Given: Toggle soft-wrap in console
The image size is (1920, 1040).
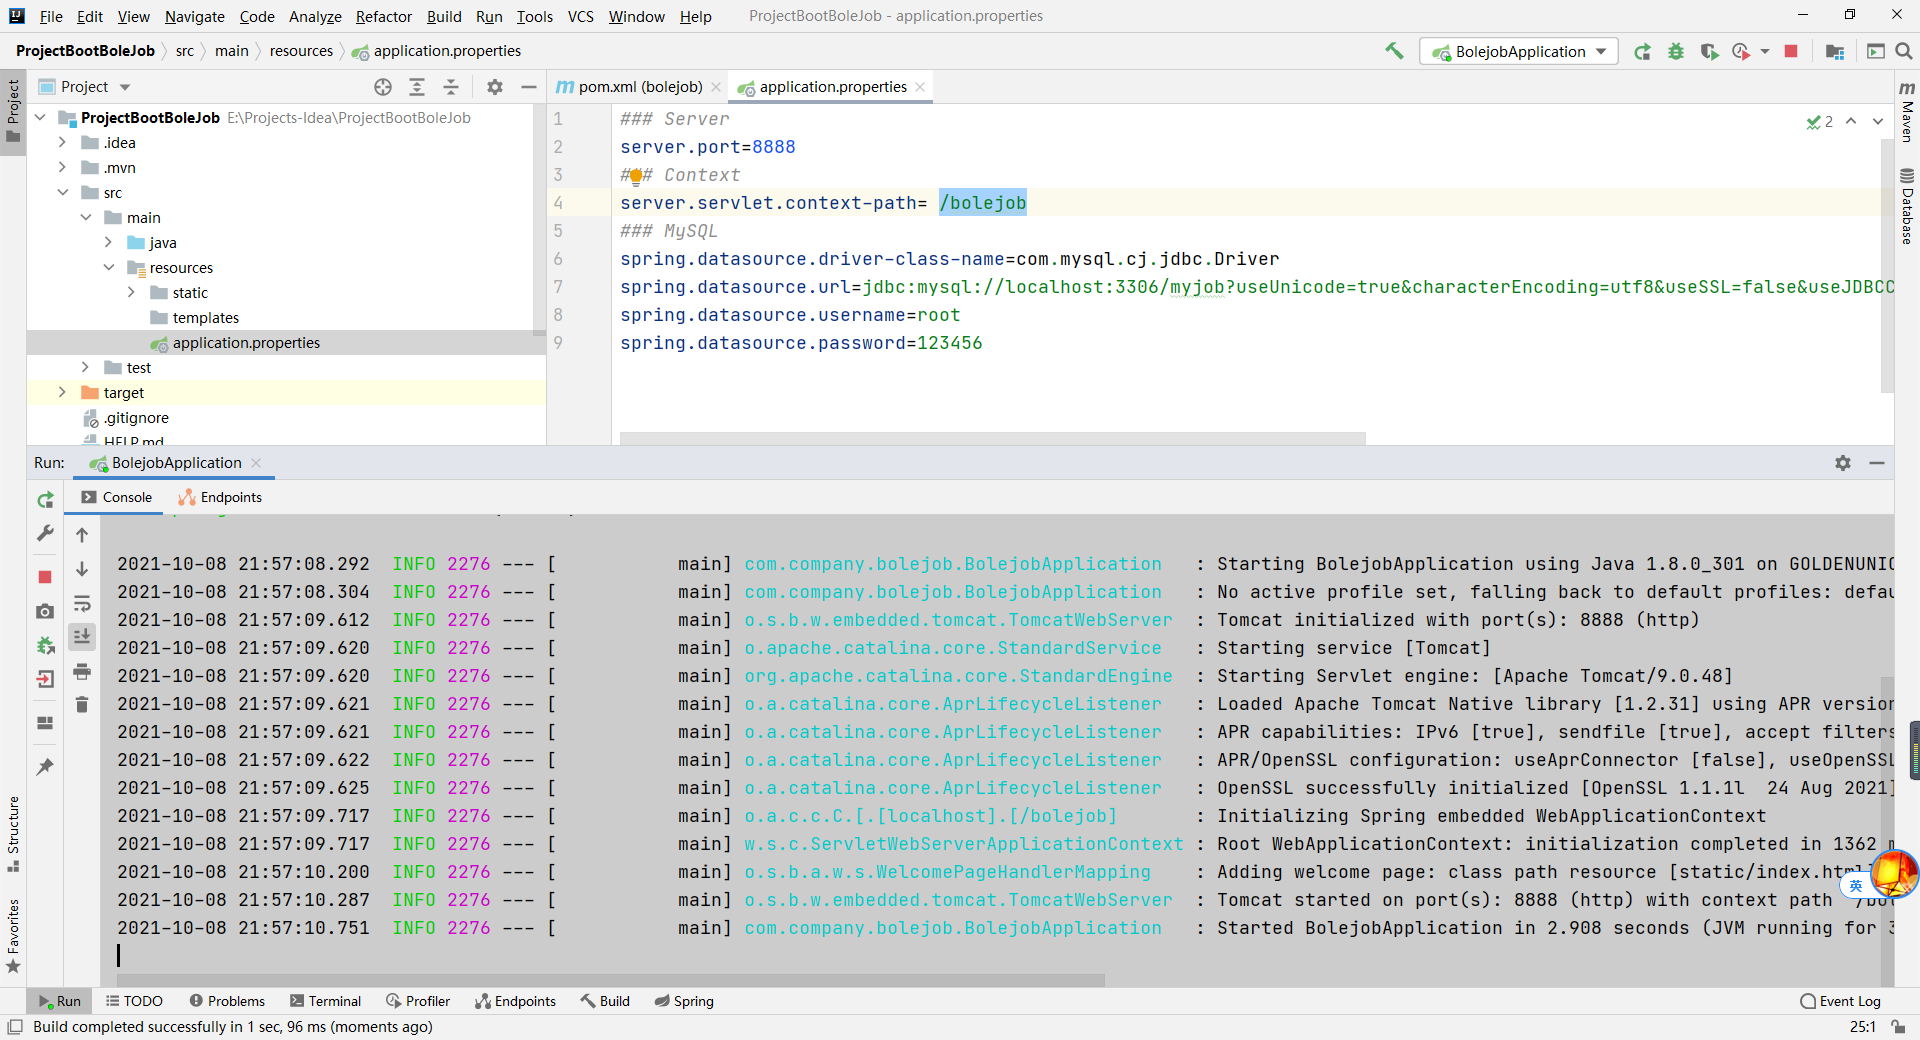Looking at the screenshot, I should (82, 603).
